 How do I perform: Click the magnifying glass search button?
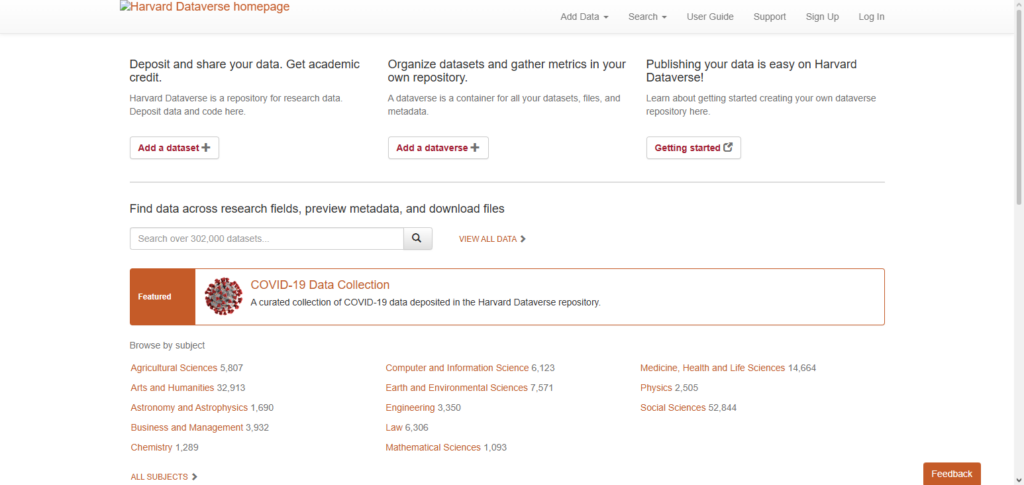click(417, 238)
